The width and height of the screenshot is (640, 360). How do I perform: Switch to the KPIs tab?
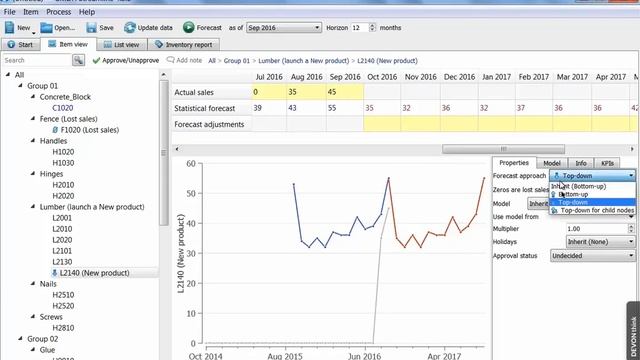(607, 163)
